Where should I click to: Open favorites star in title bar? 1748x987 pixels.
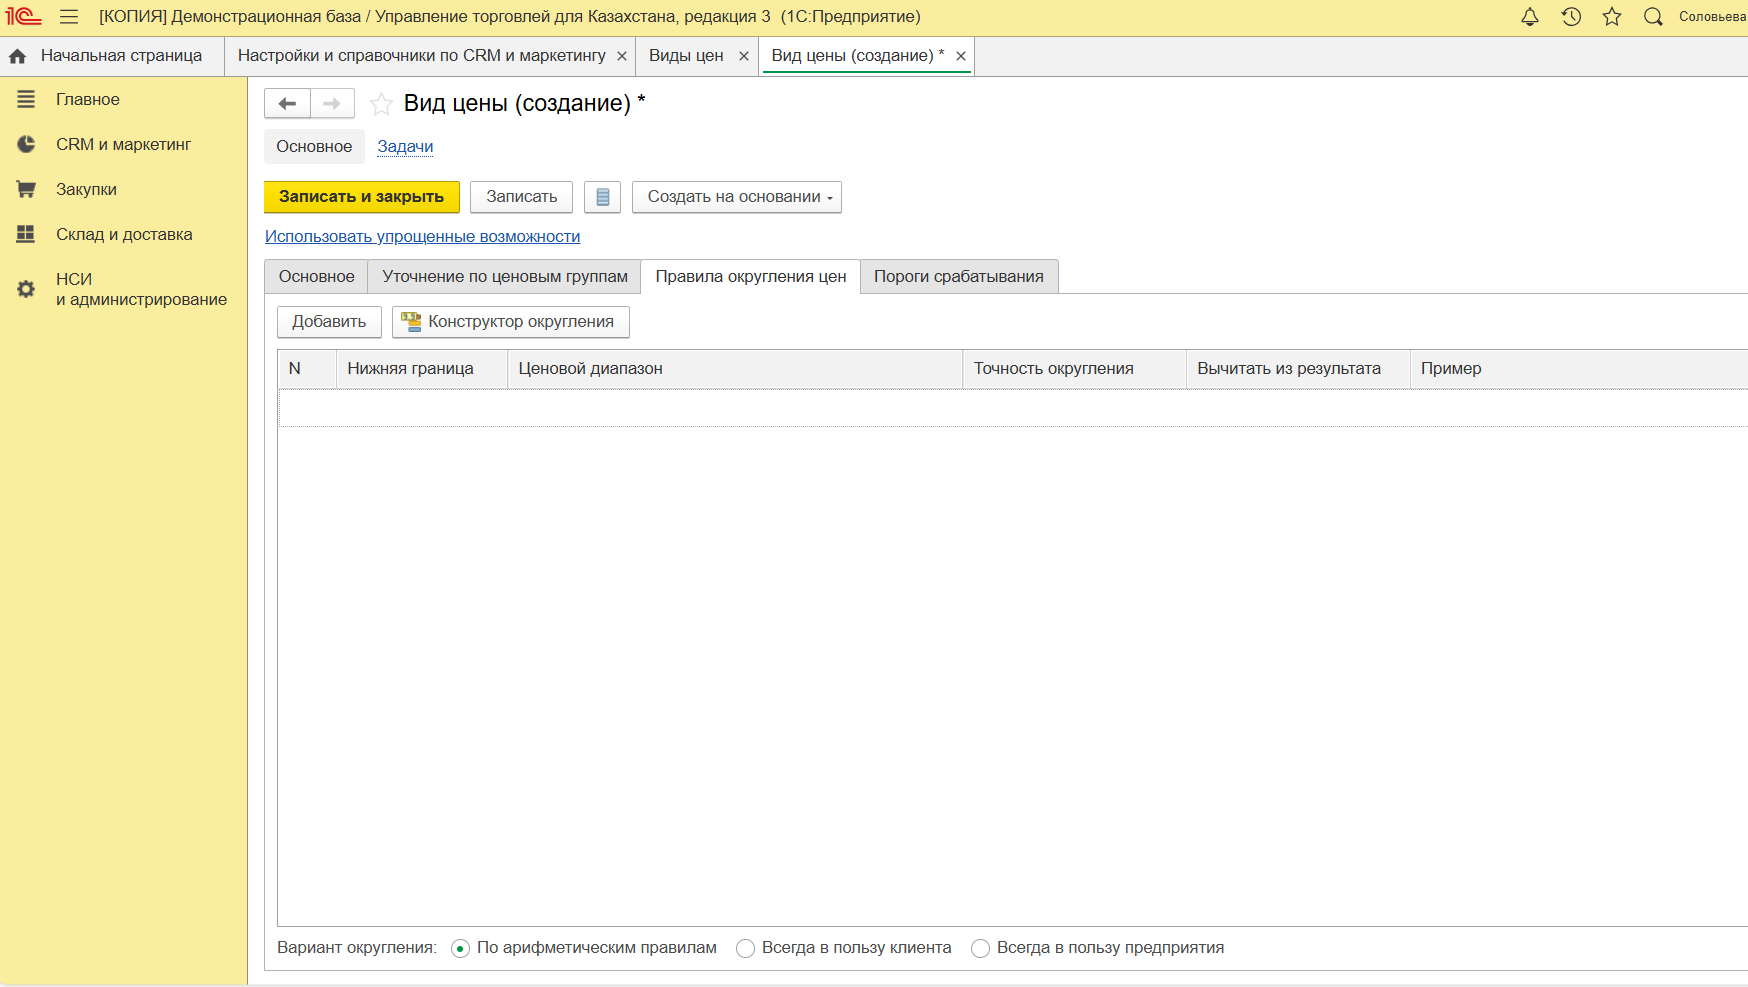[1612, 17]
